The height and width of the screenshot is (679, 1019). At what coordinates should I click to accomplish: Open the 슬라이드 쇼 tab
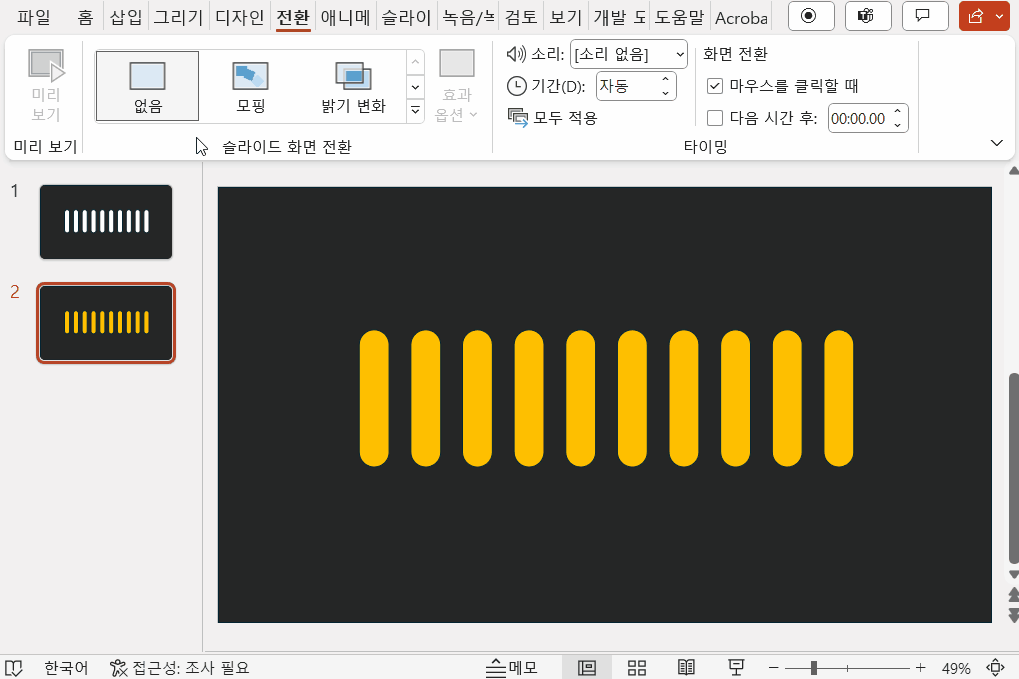tap(406, 17)
